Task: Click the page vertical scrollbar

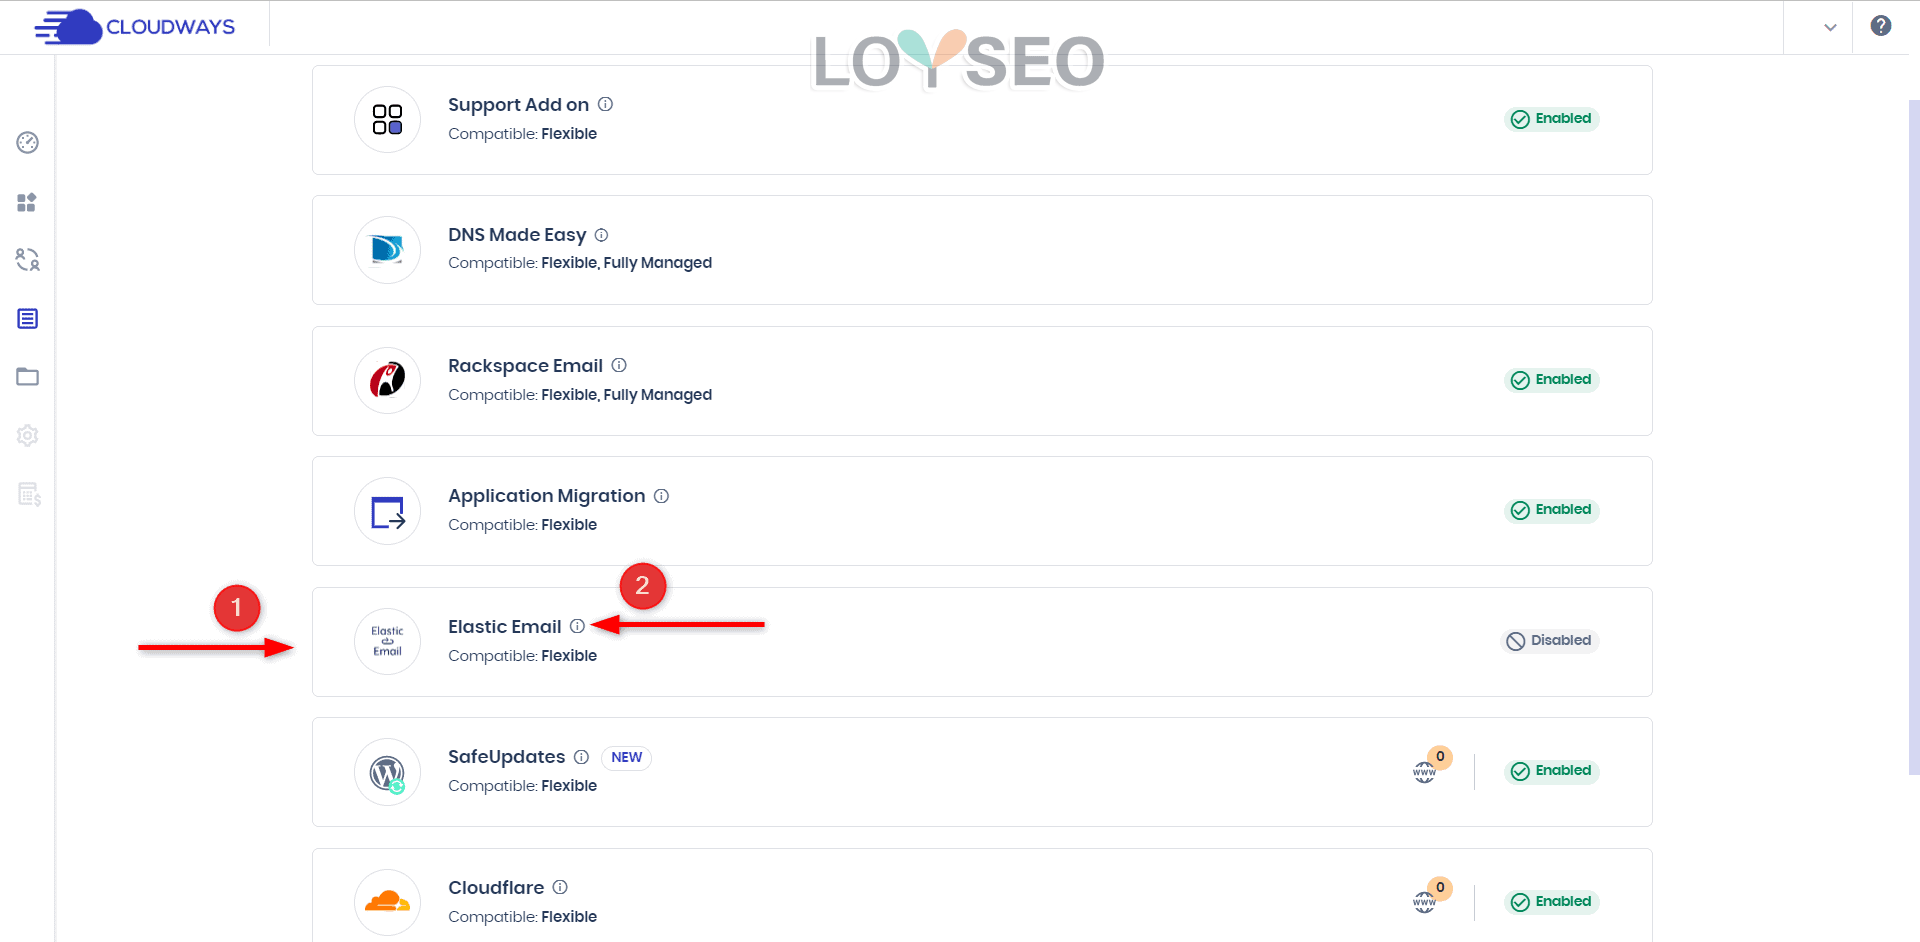Action: [1913, 437]
